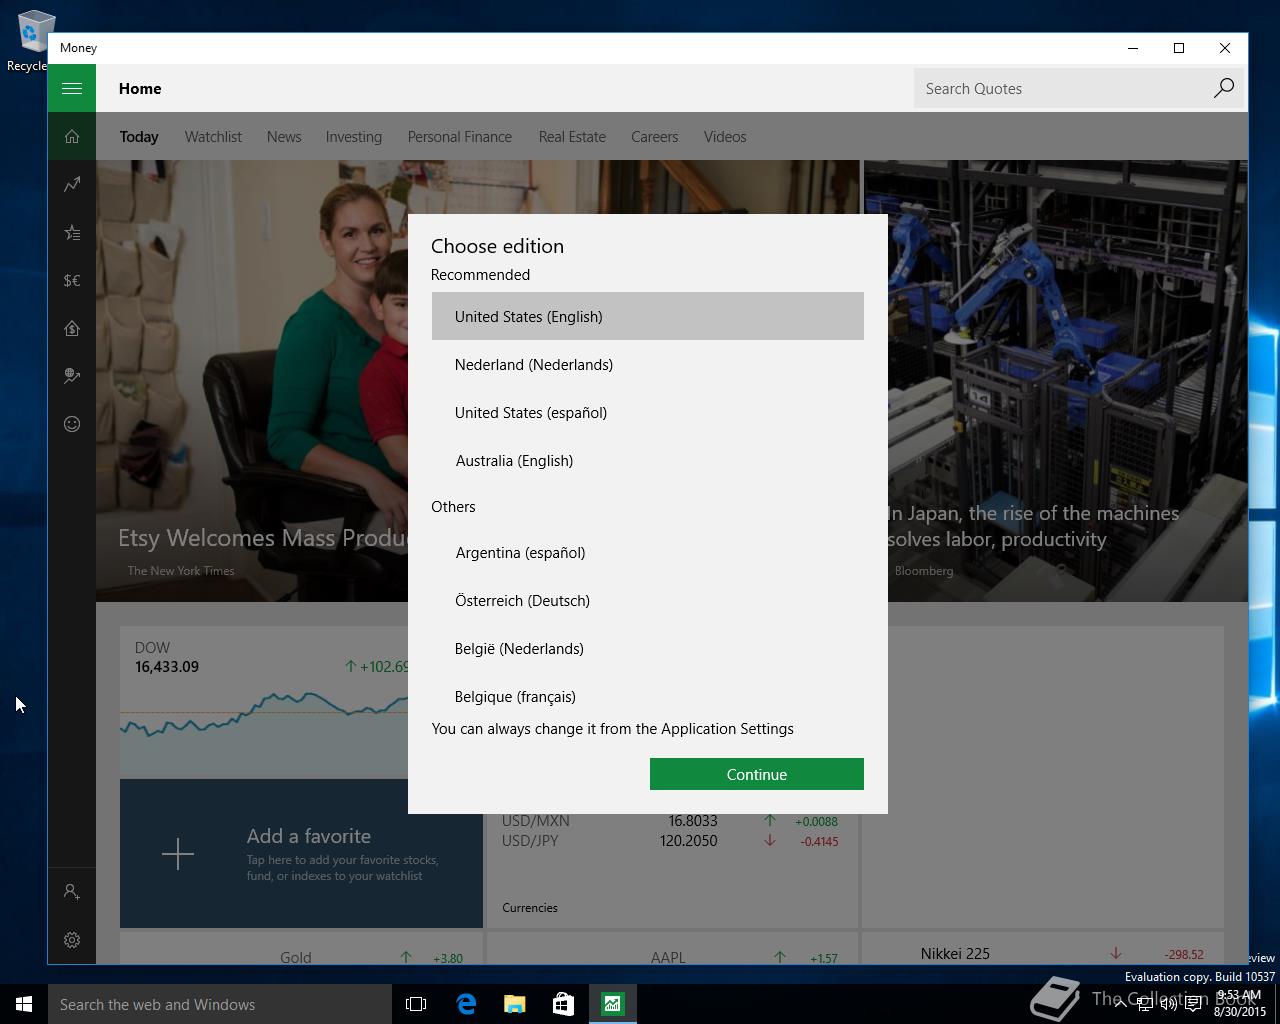Switch to the Watchlist tab

click(213, 136)
